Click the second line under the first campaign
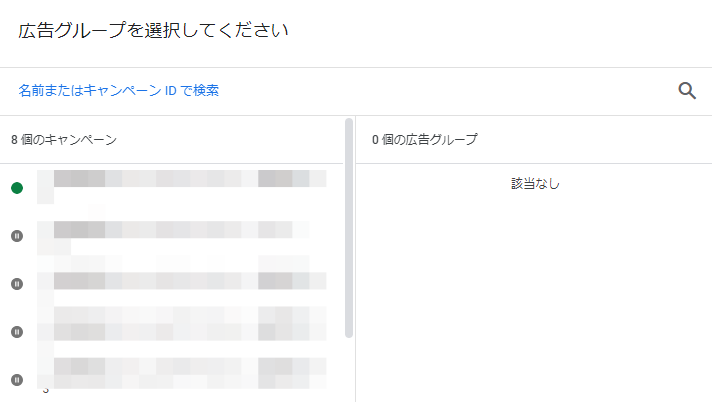The height and width of the screenshot is (402, 712). [x=46, y=197]
